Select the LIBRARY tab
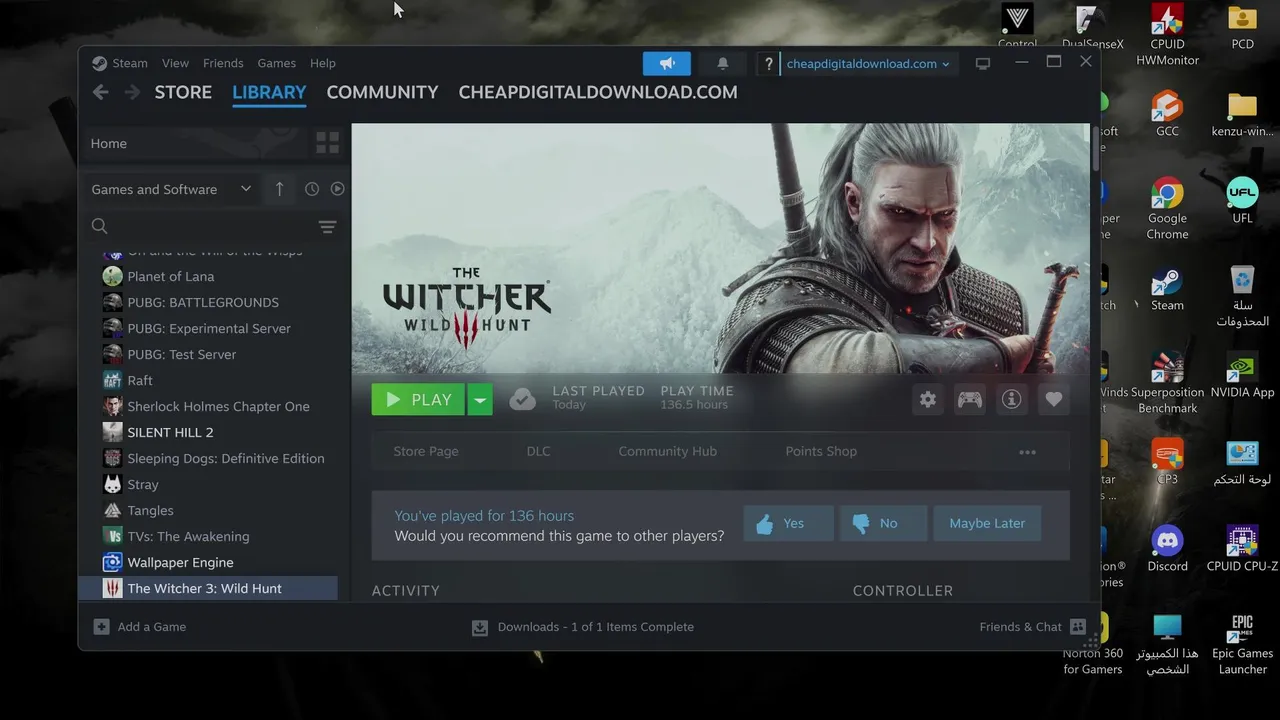 coord(269,92)
